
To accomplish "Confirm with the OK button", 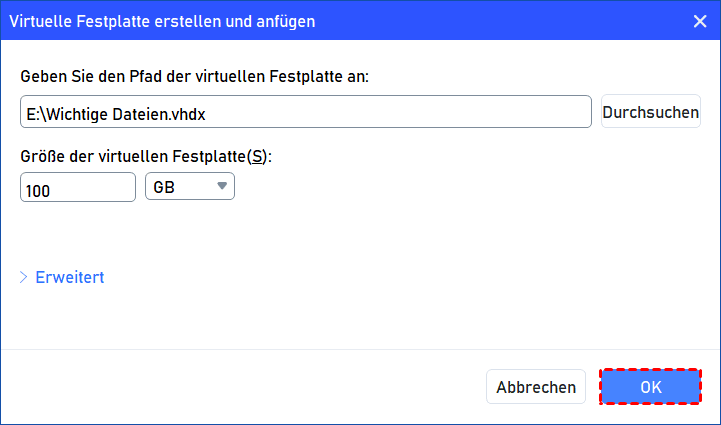I will pos(650,386).
